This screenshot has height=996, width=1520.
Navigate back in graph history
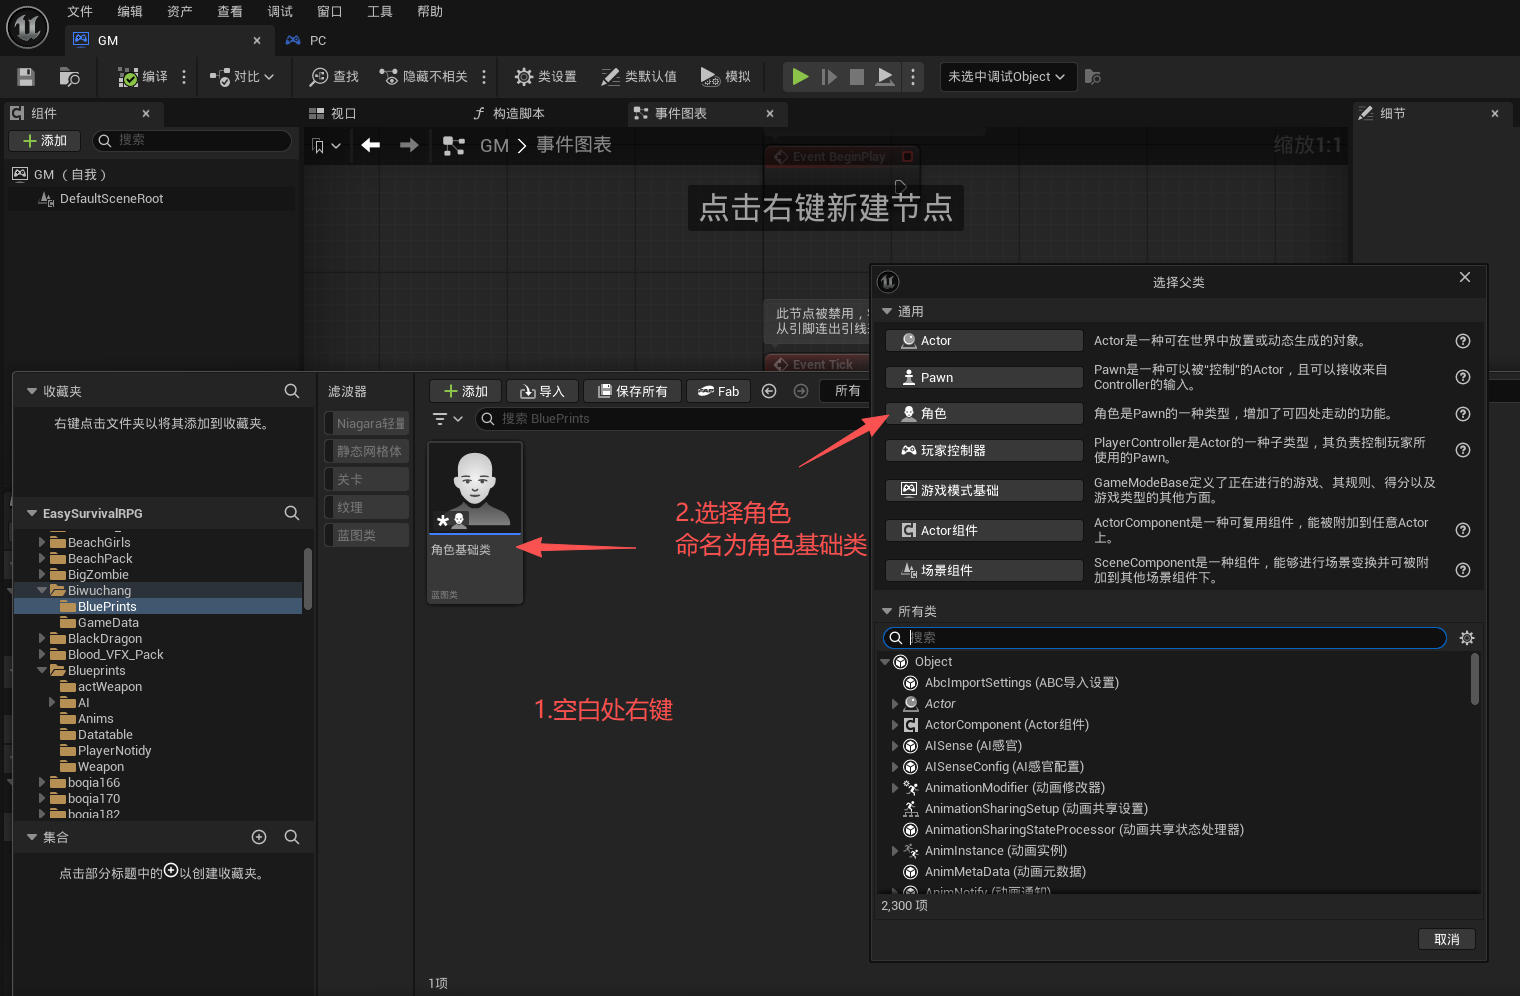(371, 146)
